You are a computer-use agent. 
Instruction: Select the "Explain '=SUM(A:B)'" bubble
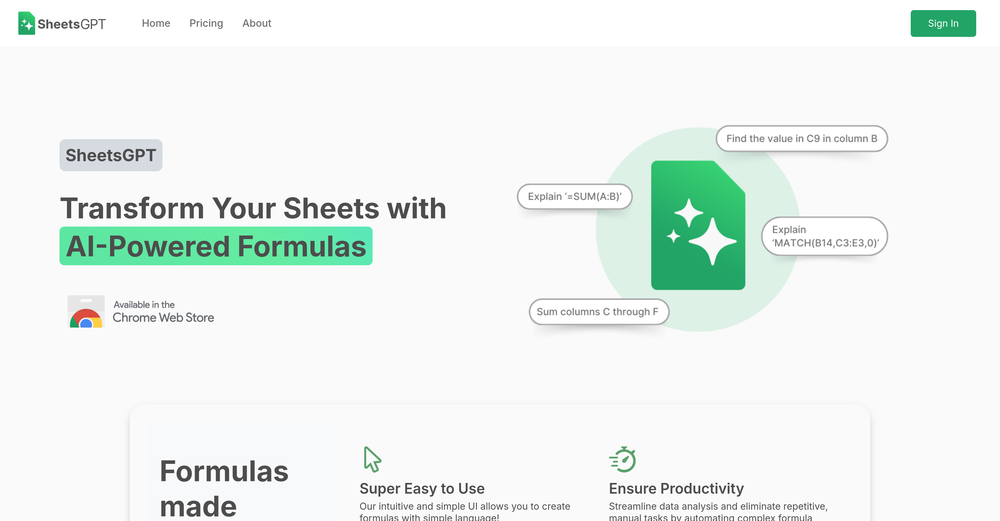[x=574, y=197]
